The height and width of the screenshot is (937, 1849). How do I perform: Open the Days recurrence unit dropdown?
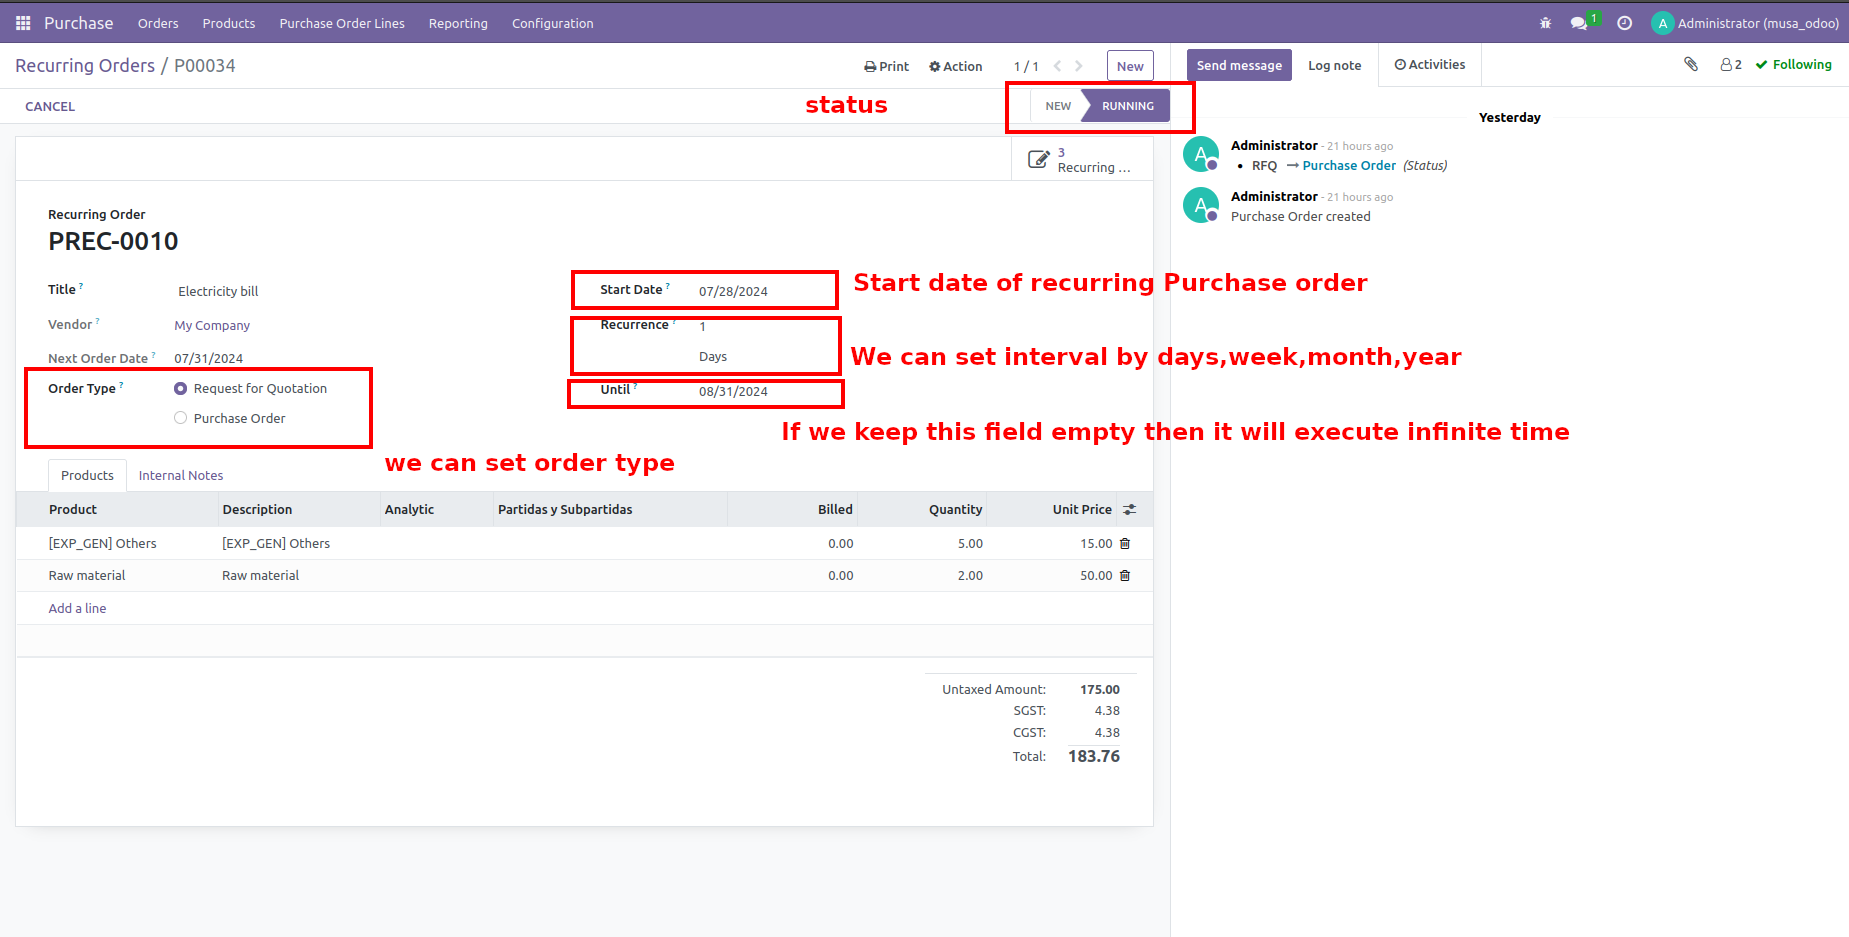pos(712,356)
